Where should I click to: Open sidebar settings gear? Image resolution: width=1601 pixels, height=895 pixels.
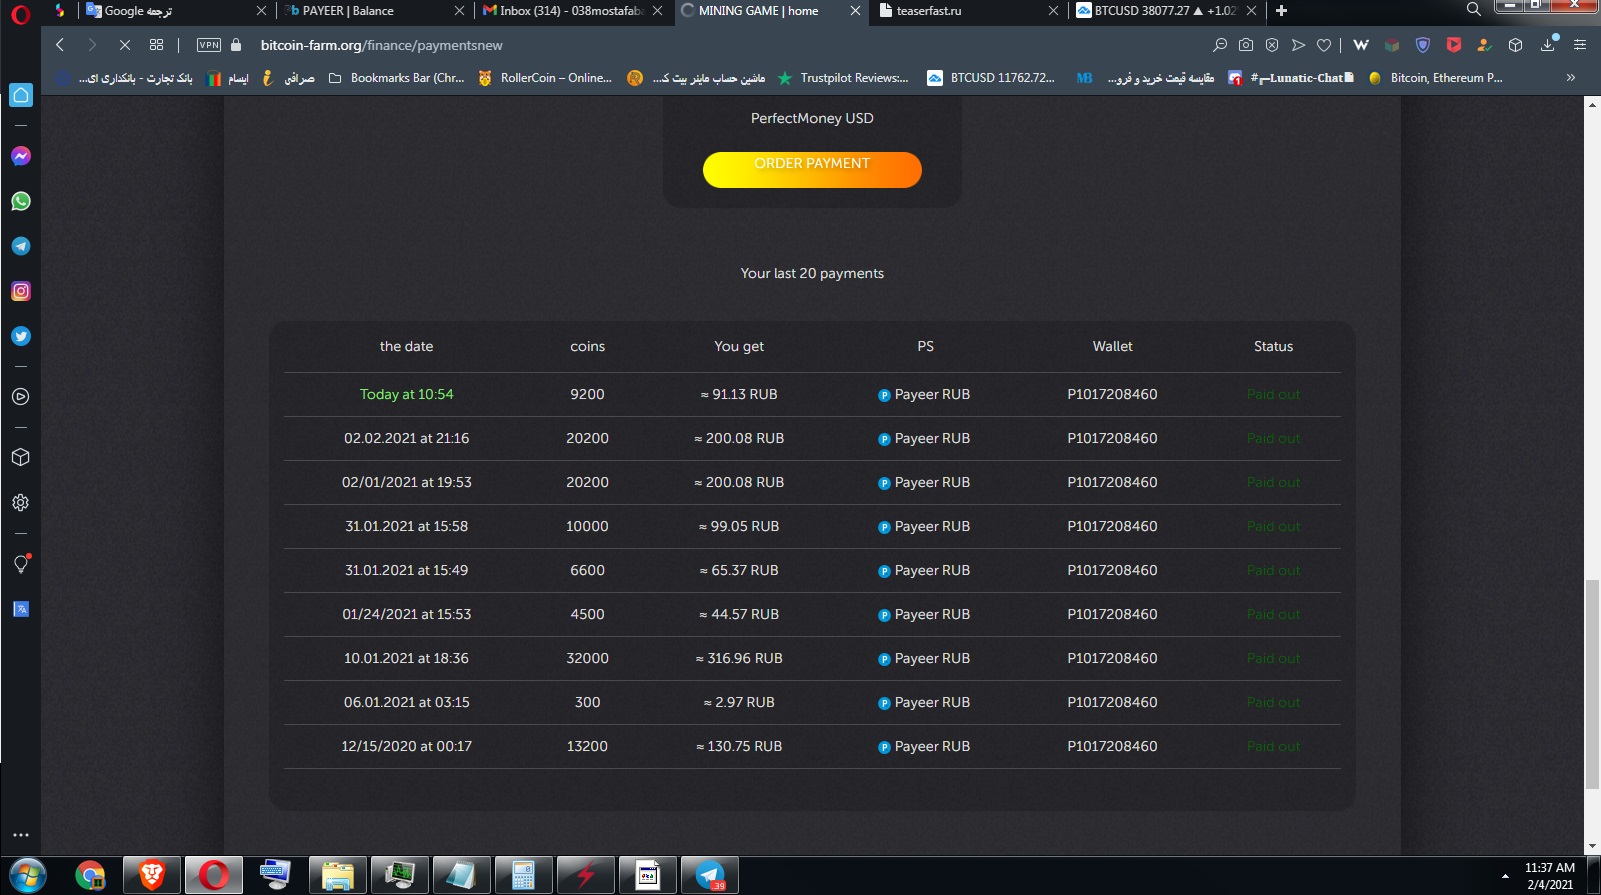click(20, 503)
